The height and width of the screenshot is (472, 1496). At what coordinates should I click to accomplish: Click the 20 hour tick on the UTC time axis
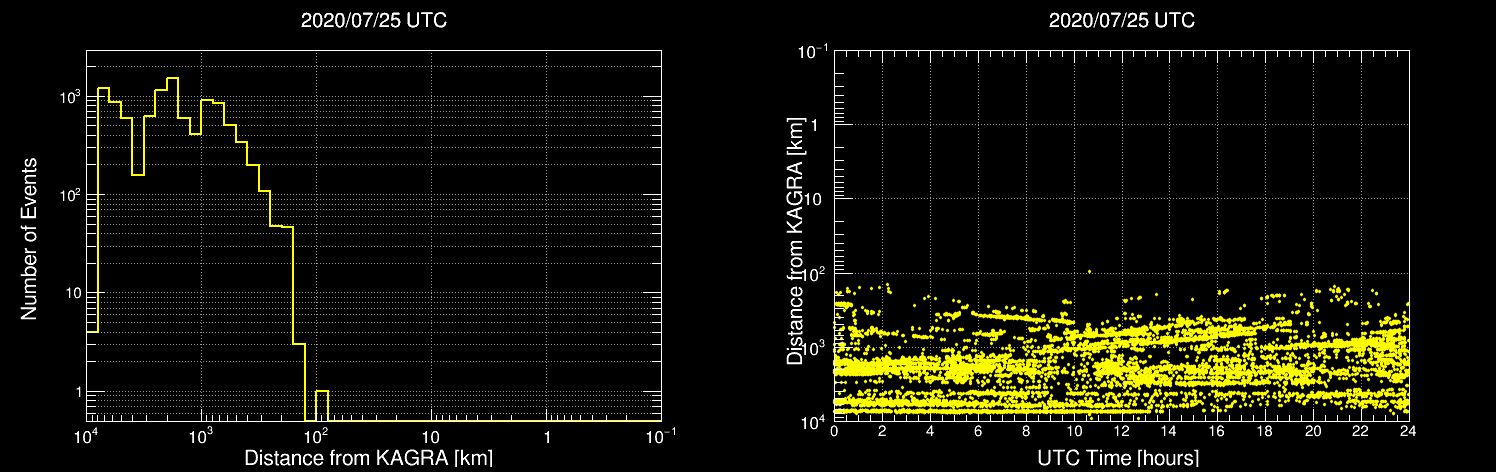[1313, 431]
